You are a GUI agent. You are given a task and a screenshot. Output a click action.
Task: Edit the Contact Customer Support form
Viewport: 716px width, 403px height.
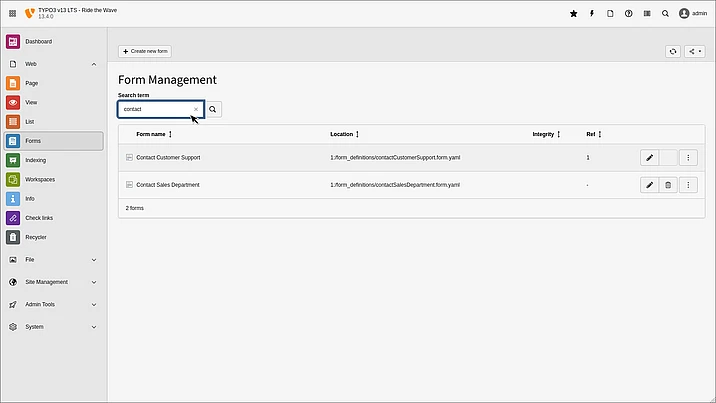pos(649,158)
